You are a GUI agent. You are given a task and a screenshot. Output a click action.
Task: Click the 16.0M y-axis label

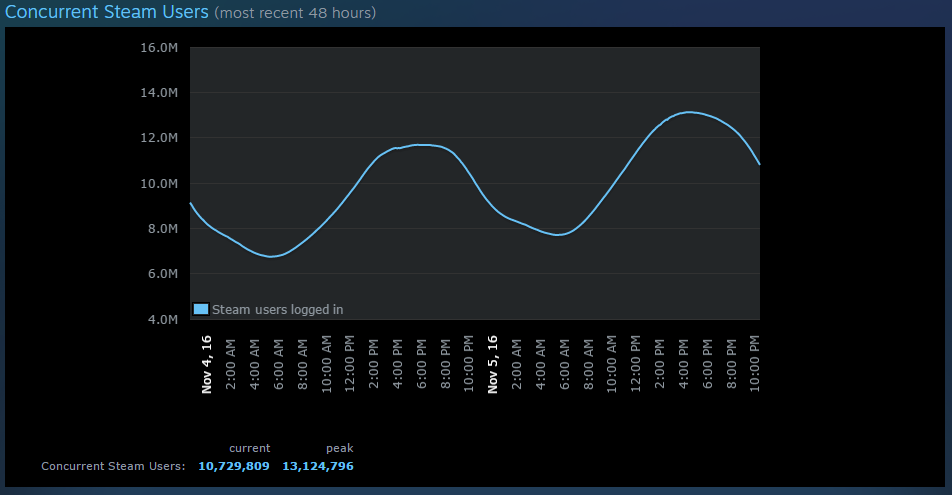(x=159, y=47)
